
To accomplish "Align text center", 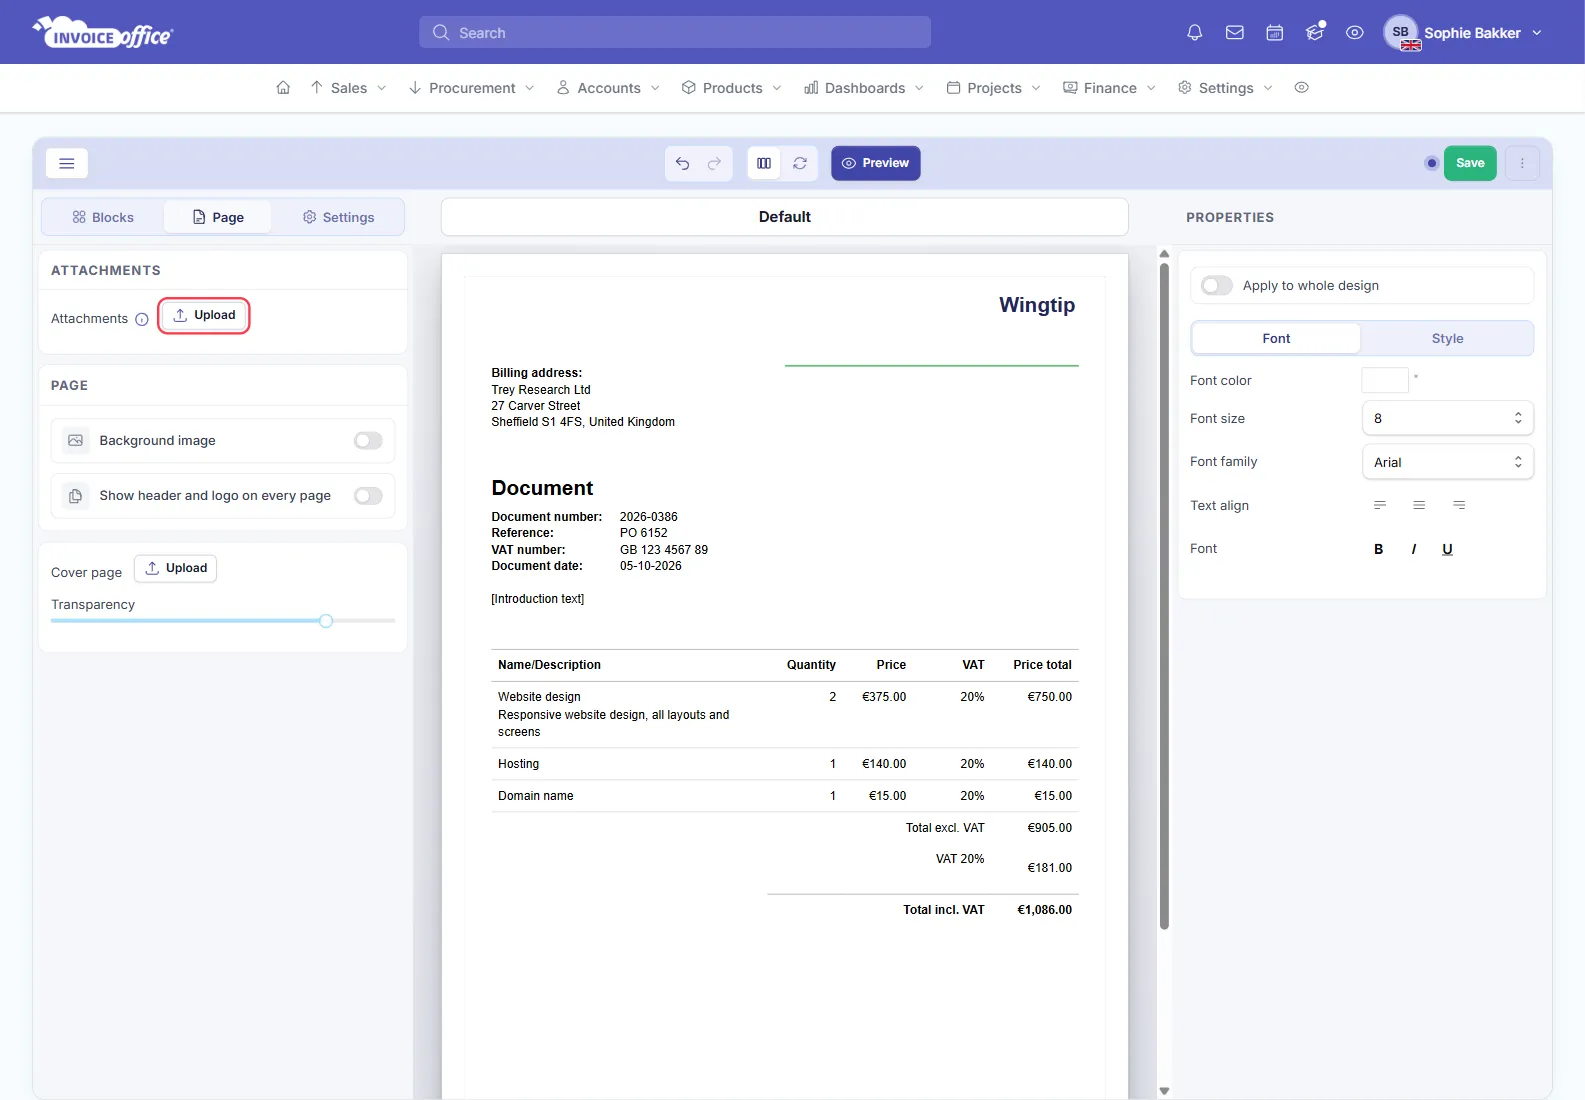I will pyautogui.click(x=1419, y=505).
